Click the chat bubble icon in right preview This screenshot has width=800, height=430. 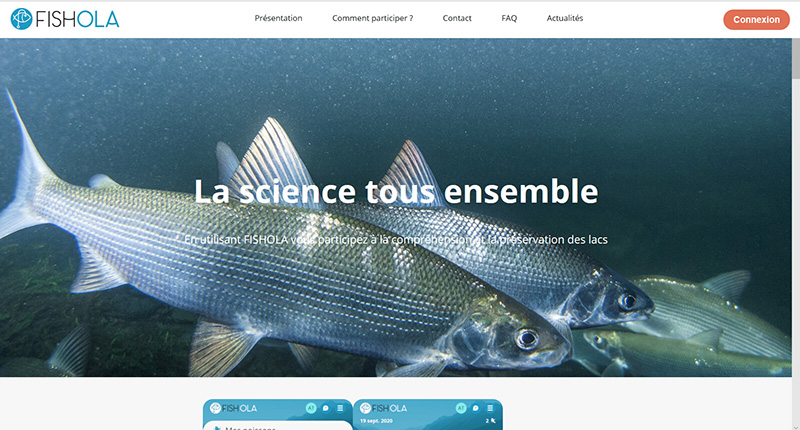pos(476,408)
